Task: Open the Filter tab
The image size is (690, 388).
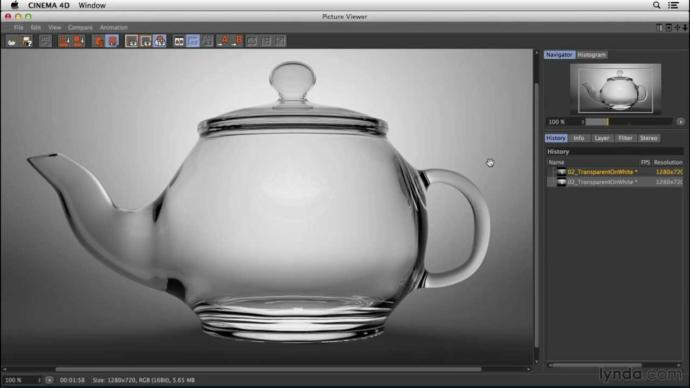Action: [x=625, y=138]
